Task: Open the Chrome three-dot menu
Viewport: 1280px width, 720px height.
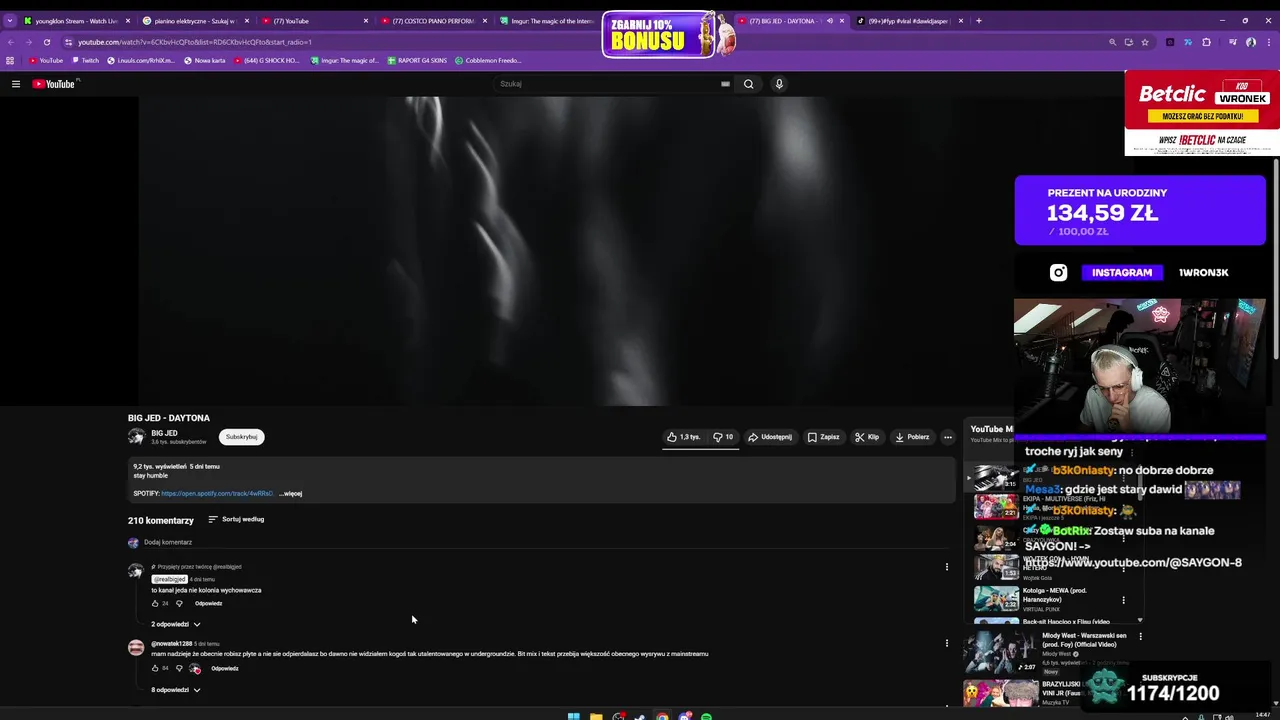Action: 1268,42
